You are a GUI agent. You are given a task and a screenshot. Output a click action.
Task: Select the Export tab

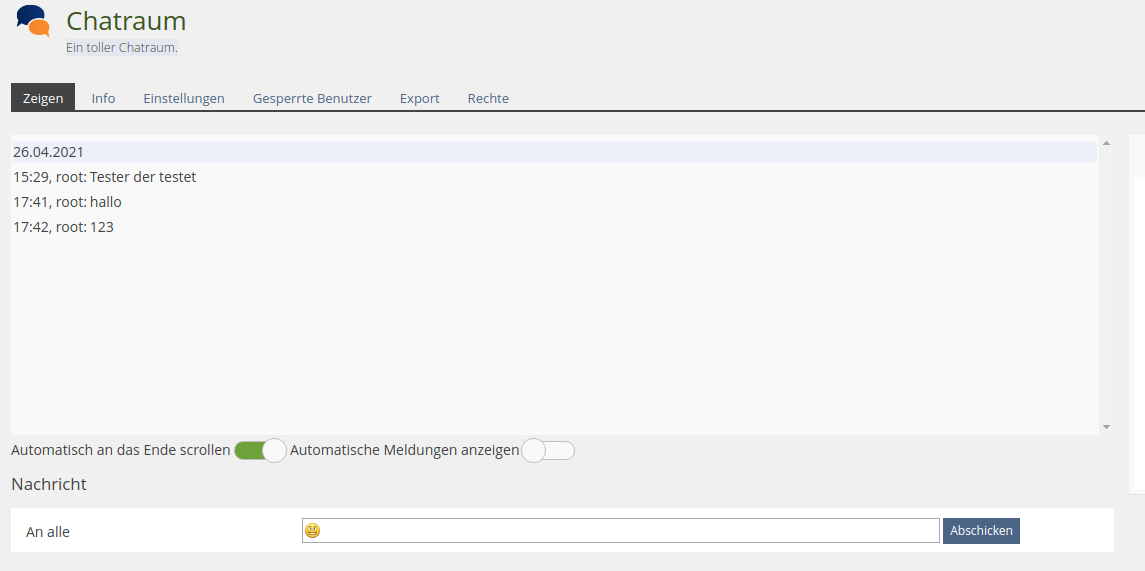[x=419, y=98]
